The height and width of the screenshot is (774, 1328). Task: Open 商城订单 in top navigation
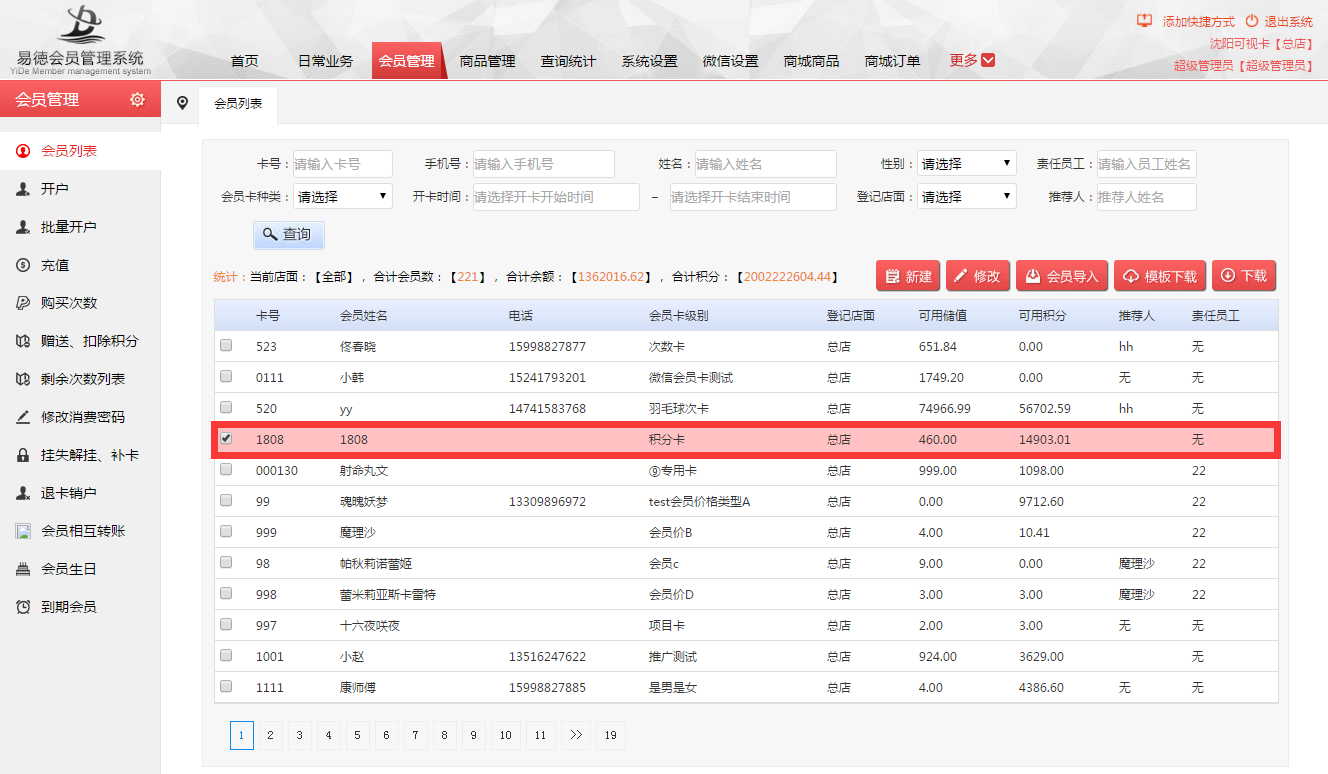pos(892,61)
